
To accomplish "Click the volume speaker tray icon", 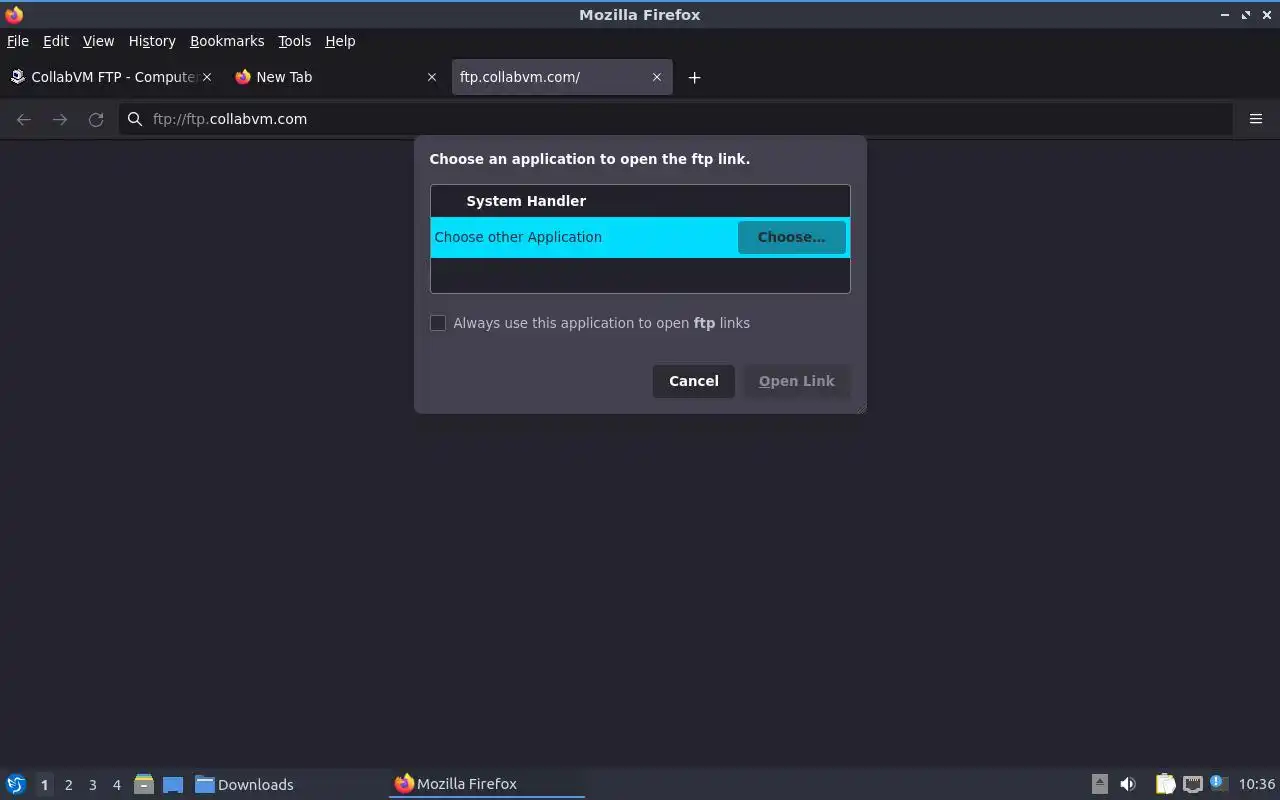I will click(x=1128, y=784).
